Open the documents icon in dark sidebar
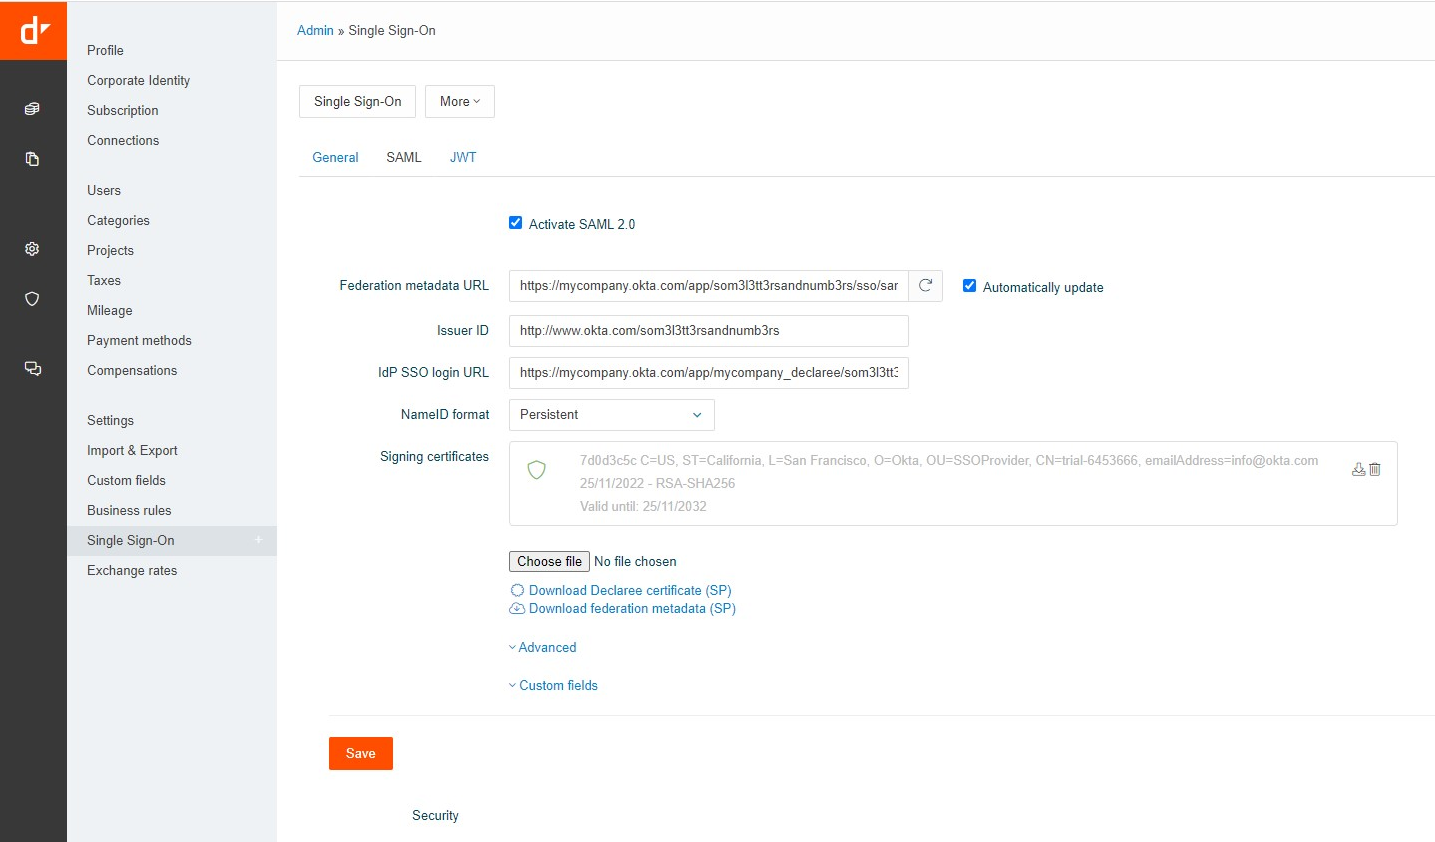Image resolution: width=1435 pixels, height=842 pixels. [32, 159]
